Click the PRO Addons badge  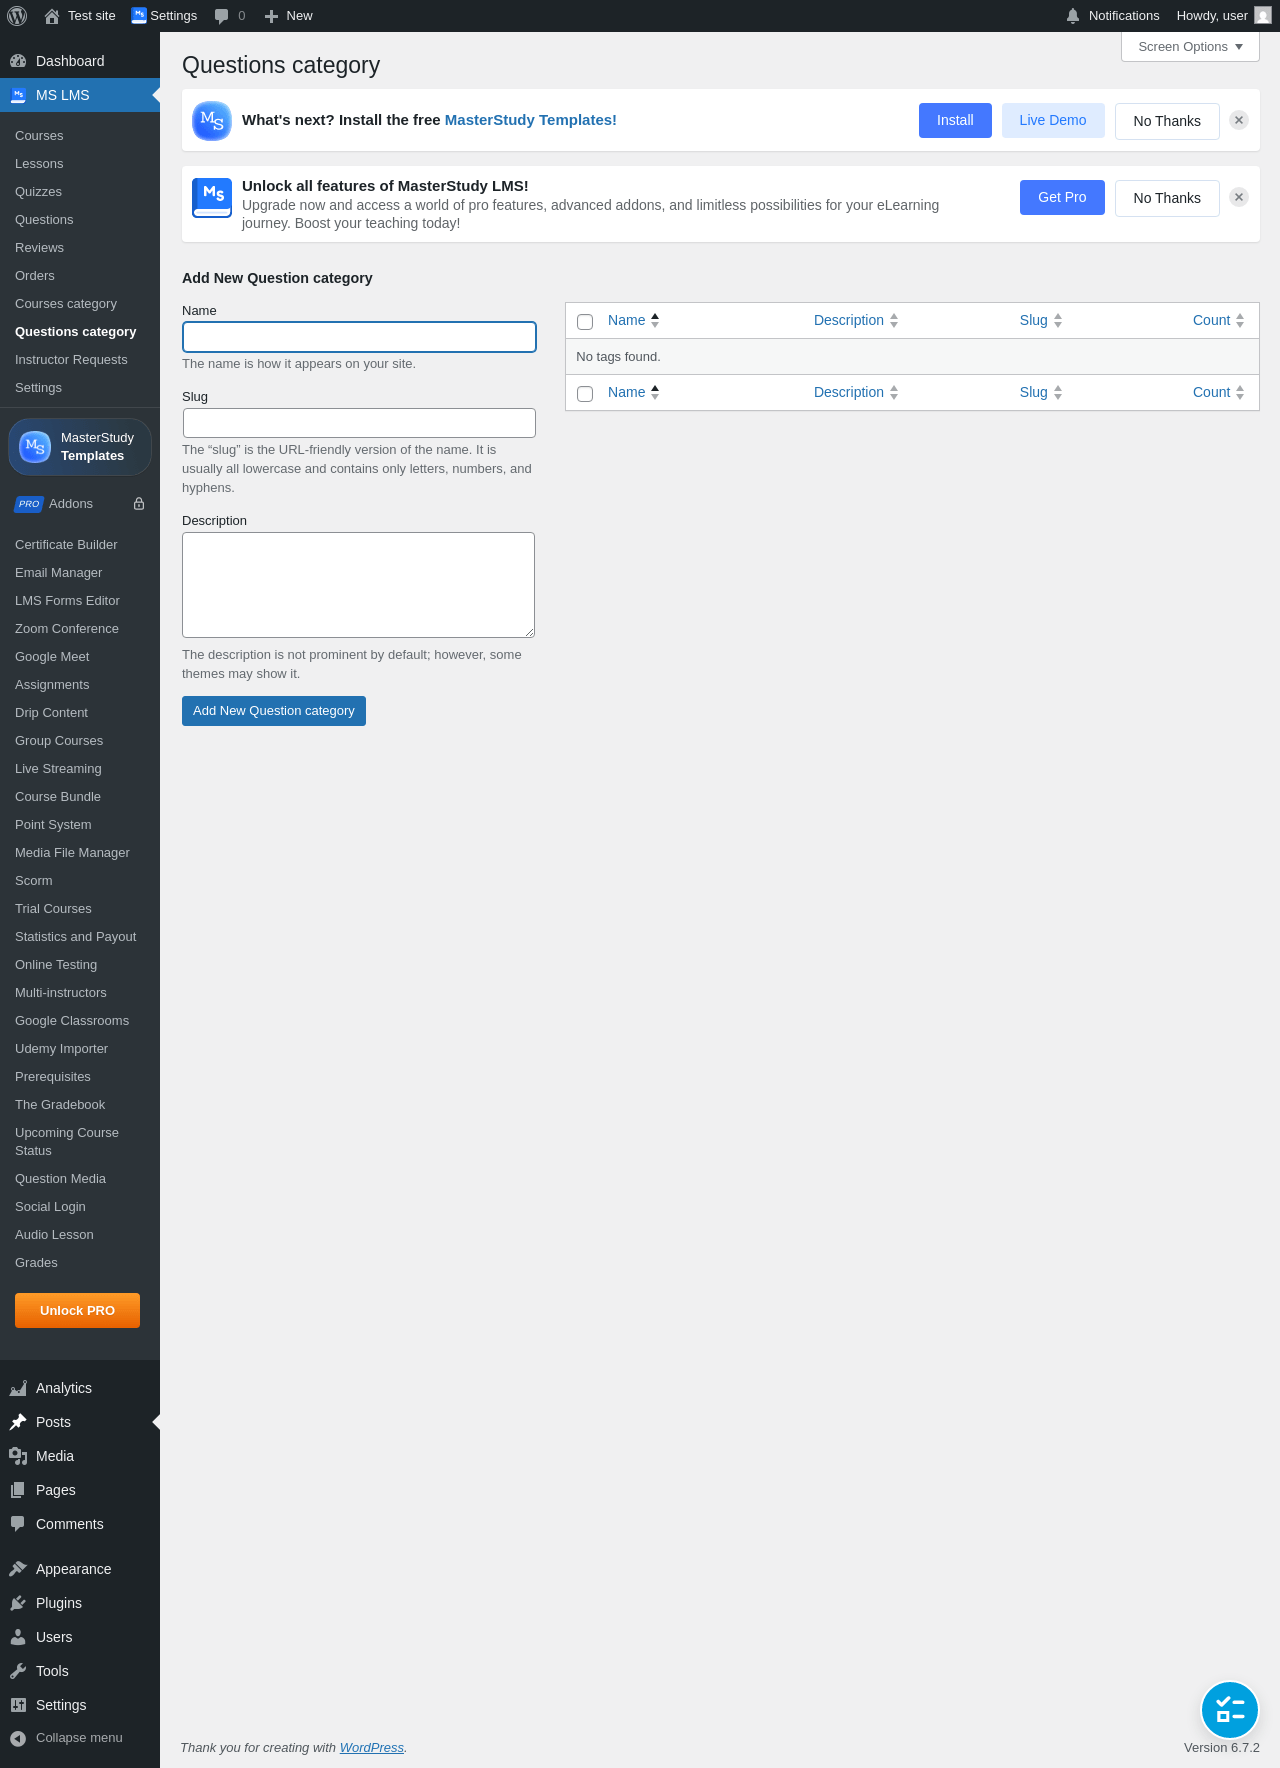click(29, 504)
